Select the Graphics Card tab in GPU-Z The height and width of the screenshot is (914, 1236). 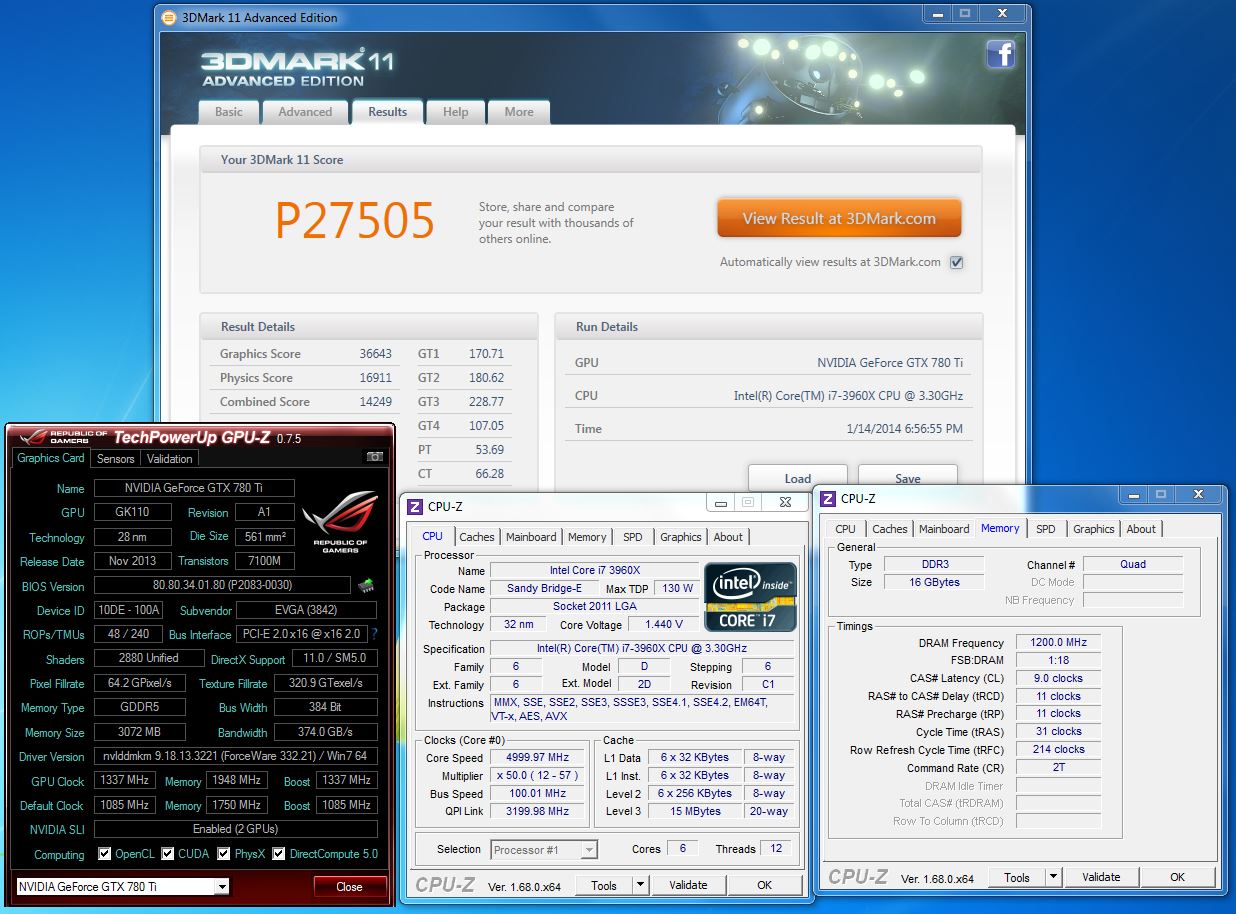point(51,457)
